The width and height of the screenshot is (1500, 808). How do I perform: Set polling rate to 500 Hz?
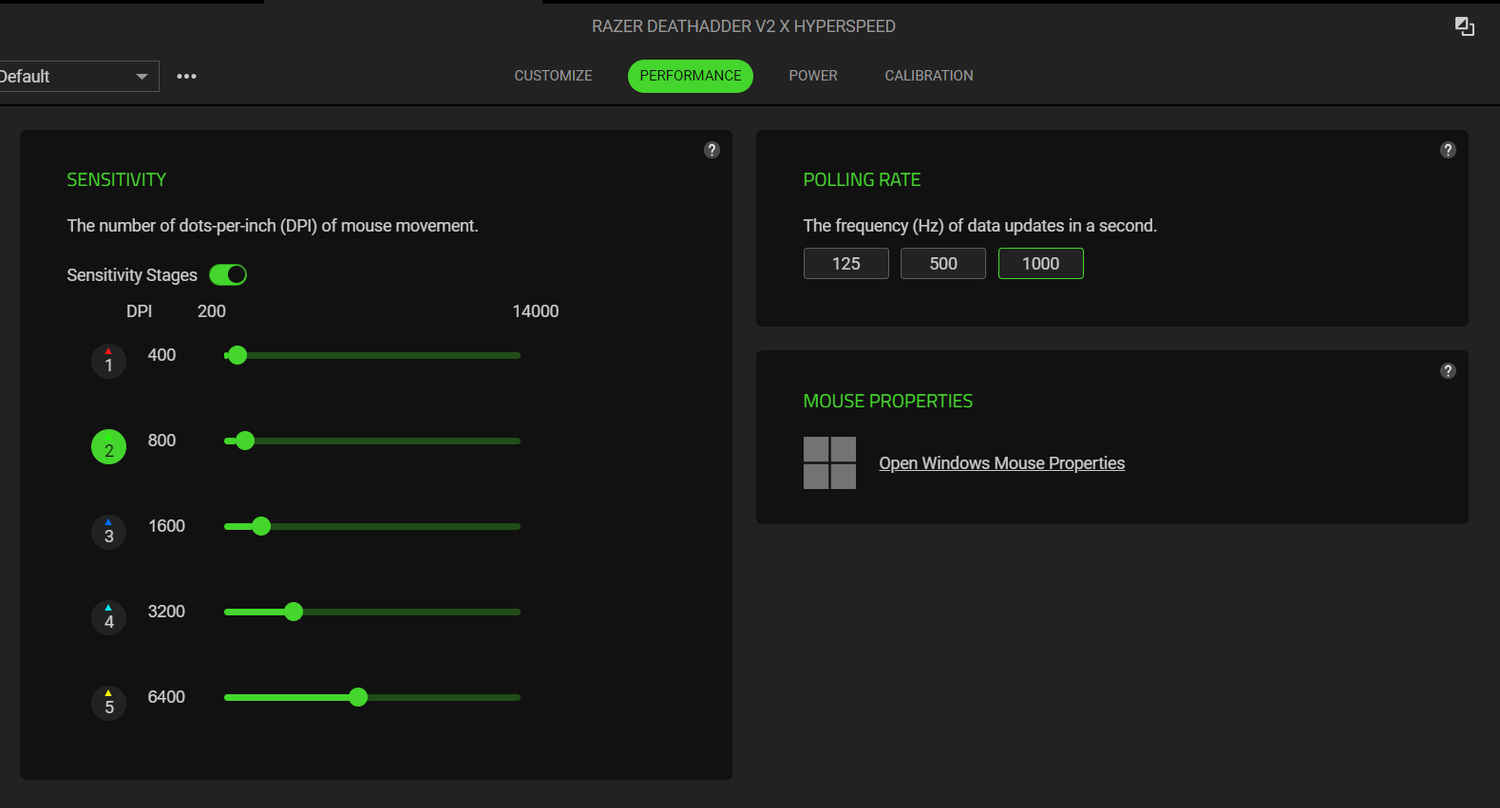pos(943,264)
